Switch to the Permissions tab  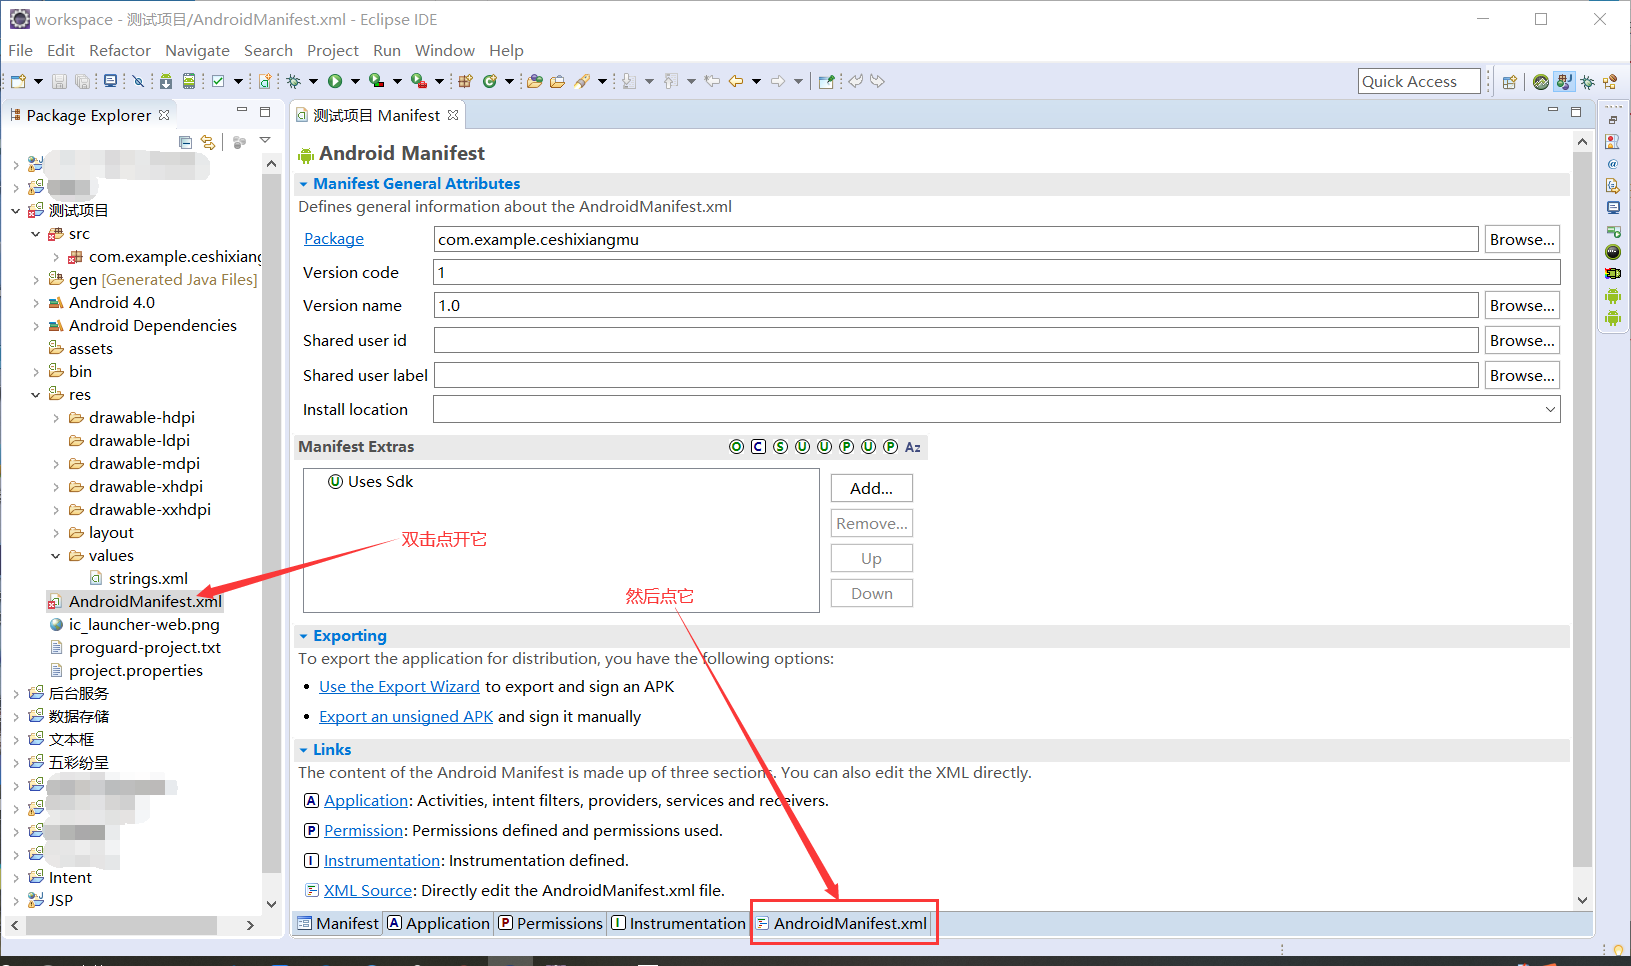click(x=549, y=923)
